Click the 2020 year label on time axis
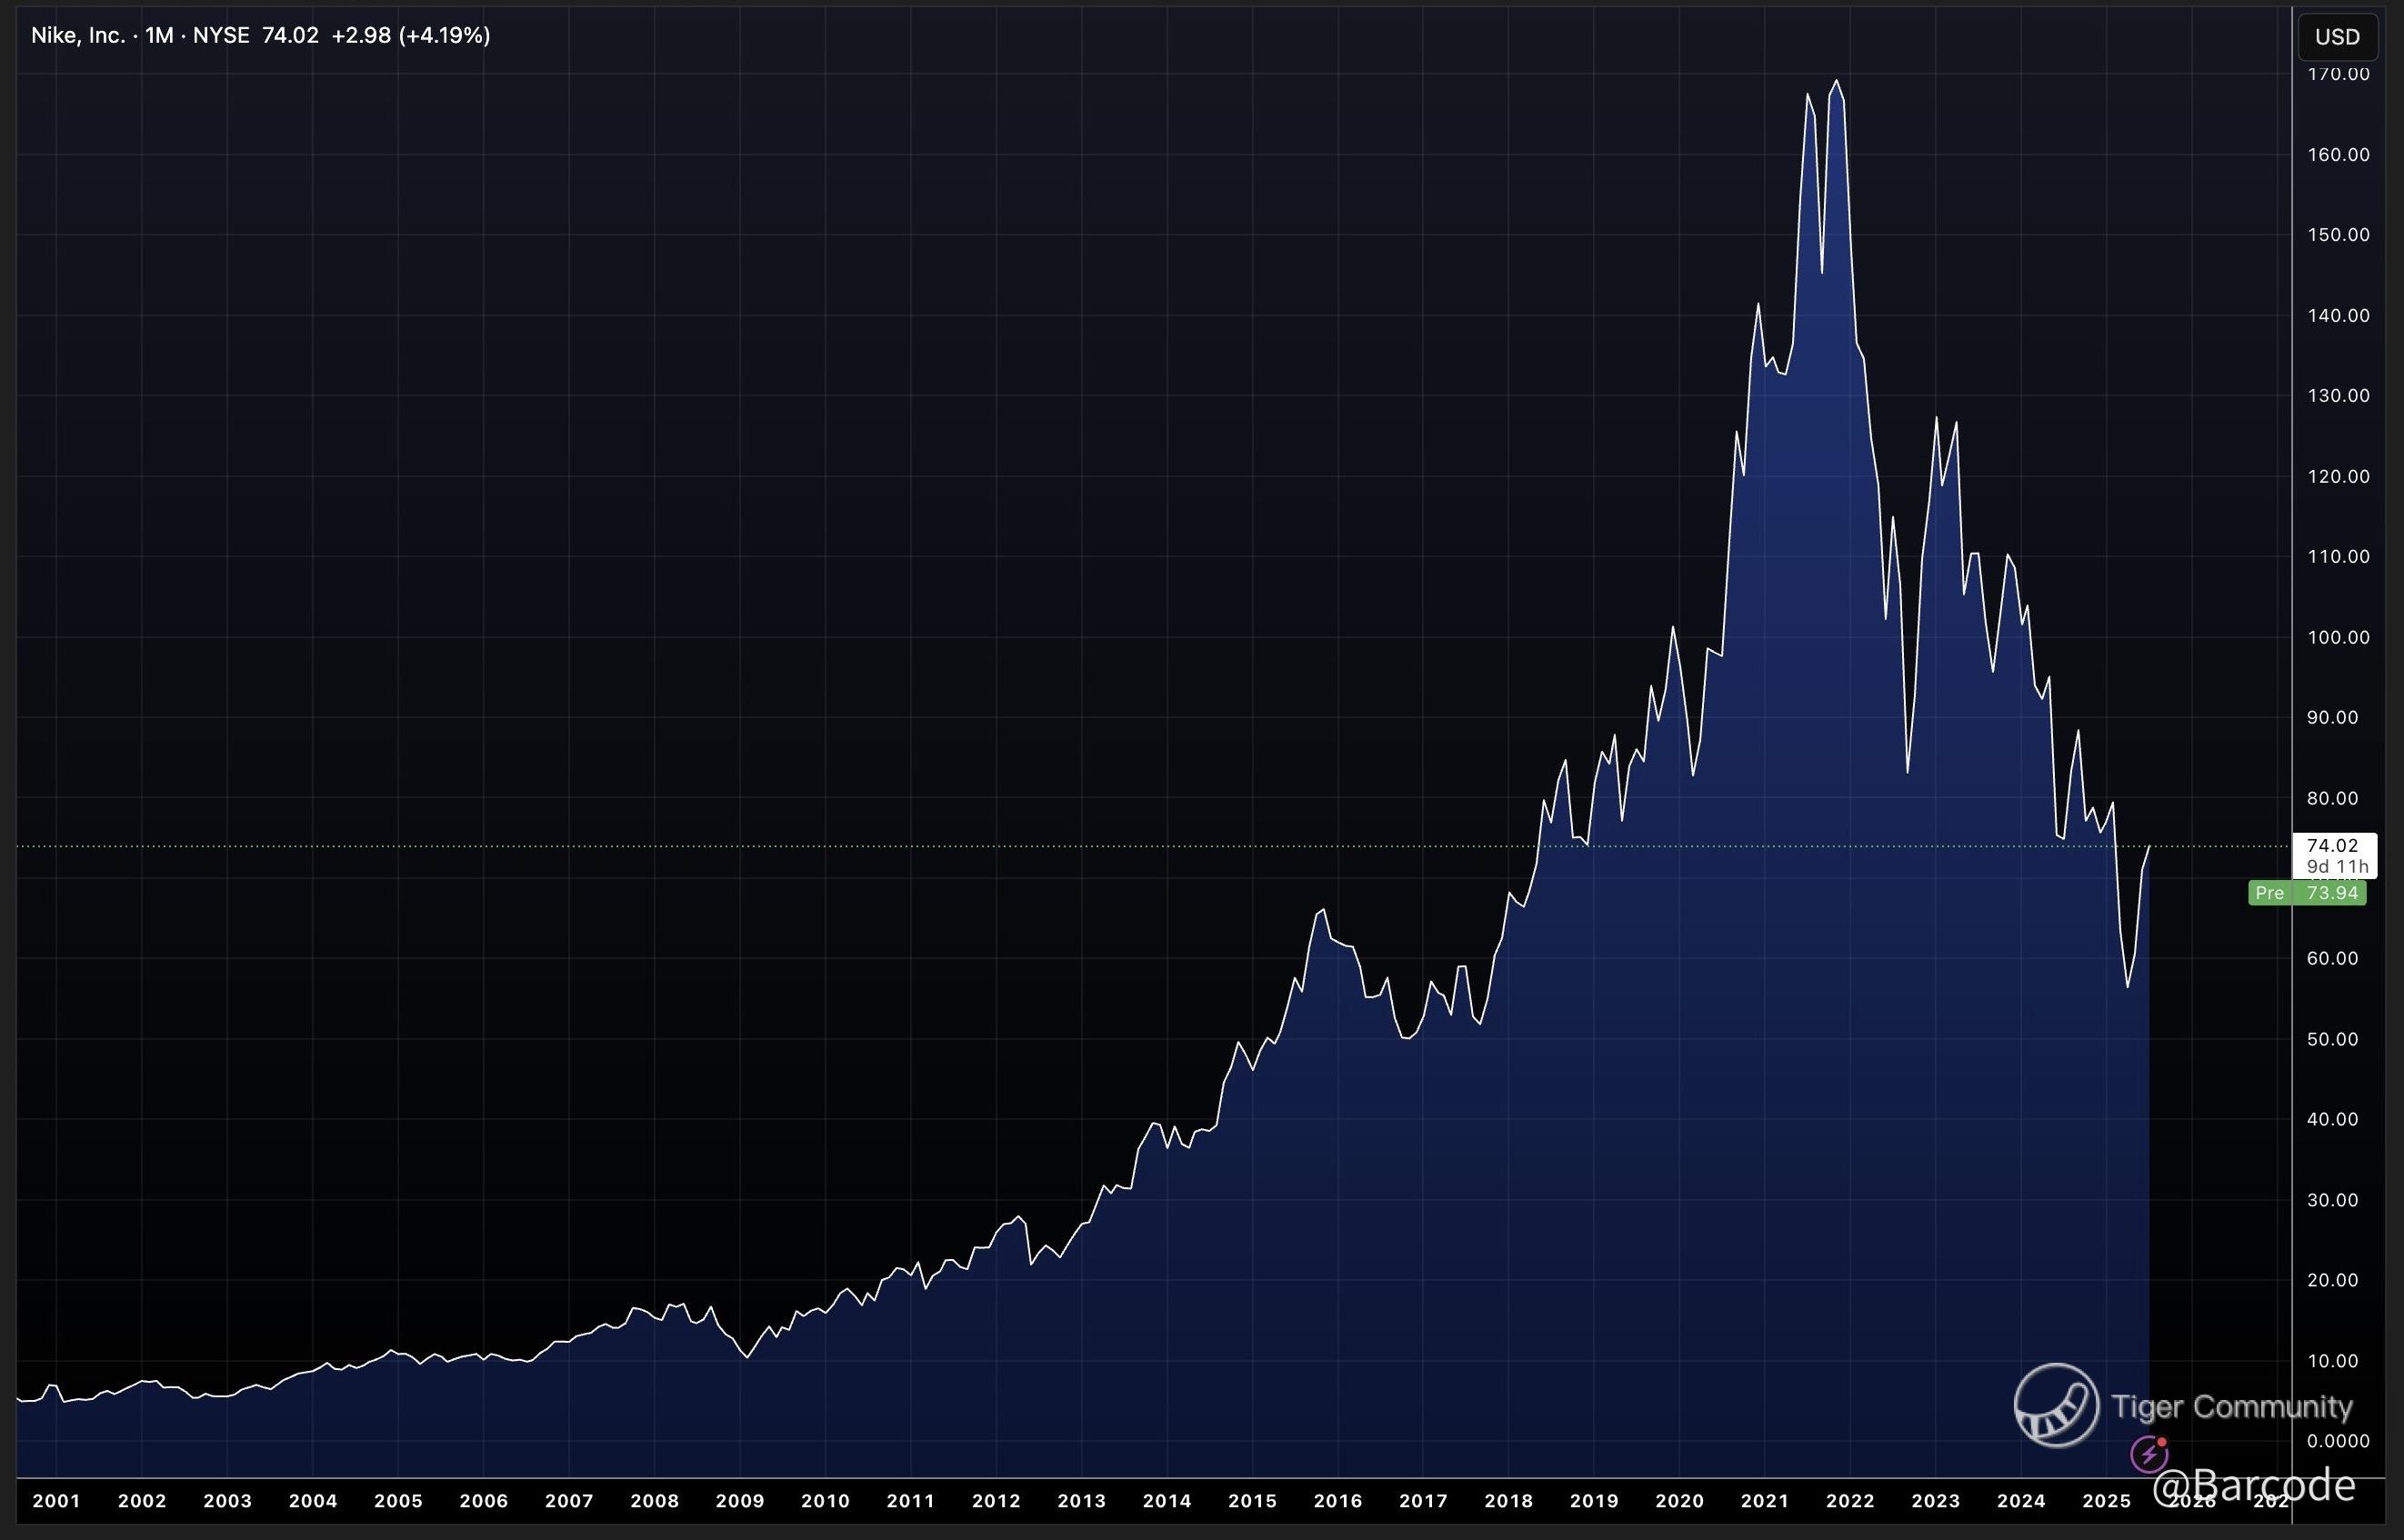This screenshot has height=1540, width=2404. [1680, 1502]
